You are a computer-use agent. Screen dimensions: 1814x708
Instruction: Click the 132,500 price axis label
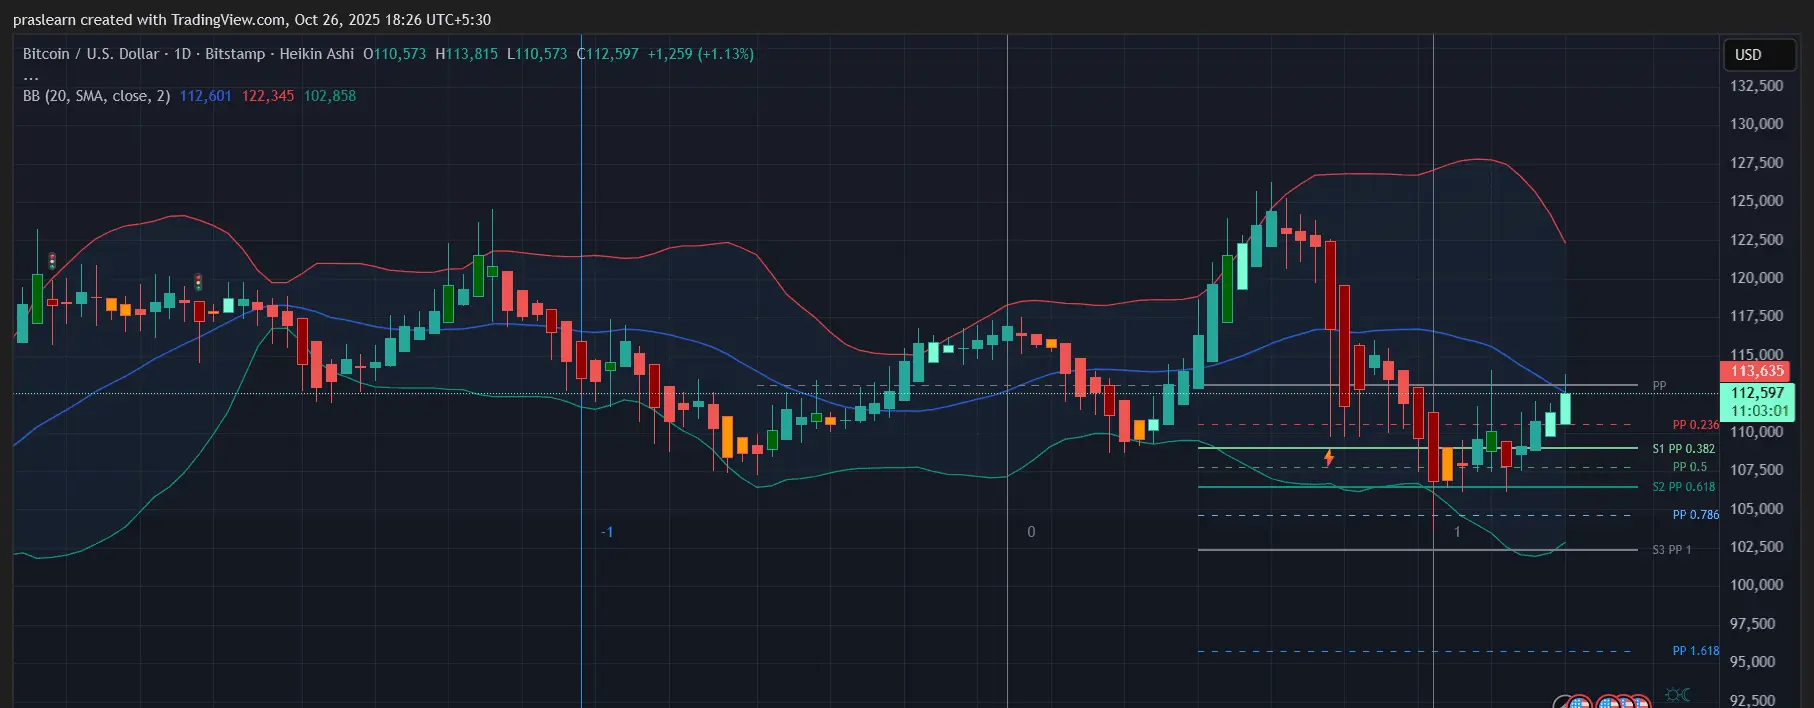tap(1757, 86)
